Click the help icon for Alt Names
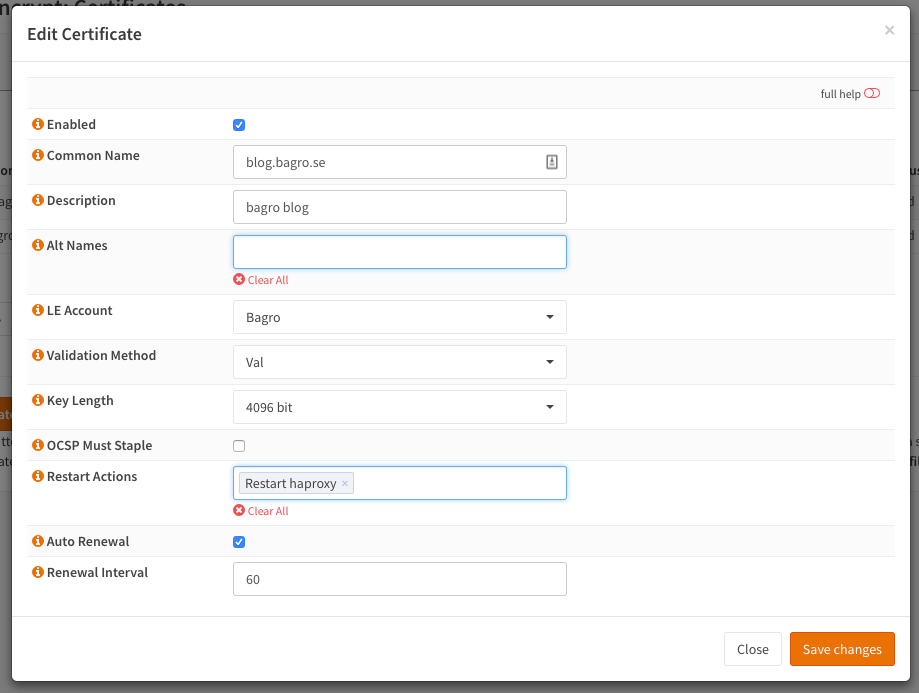Viewport: 919px width, 693px height. (x=38, y=246)
